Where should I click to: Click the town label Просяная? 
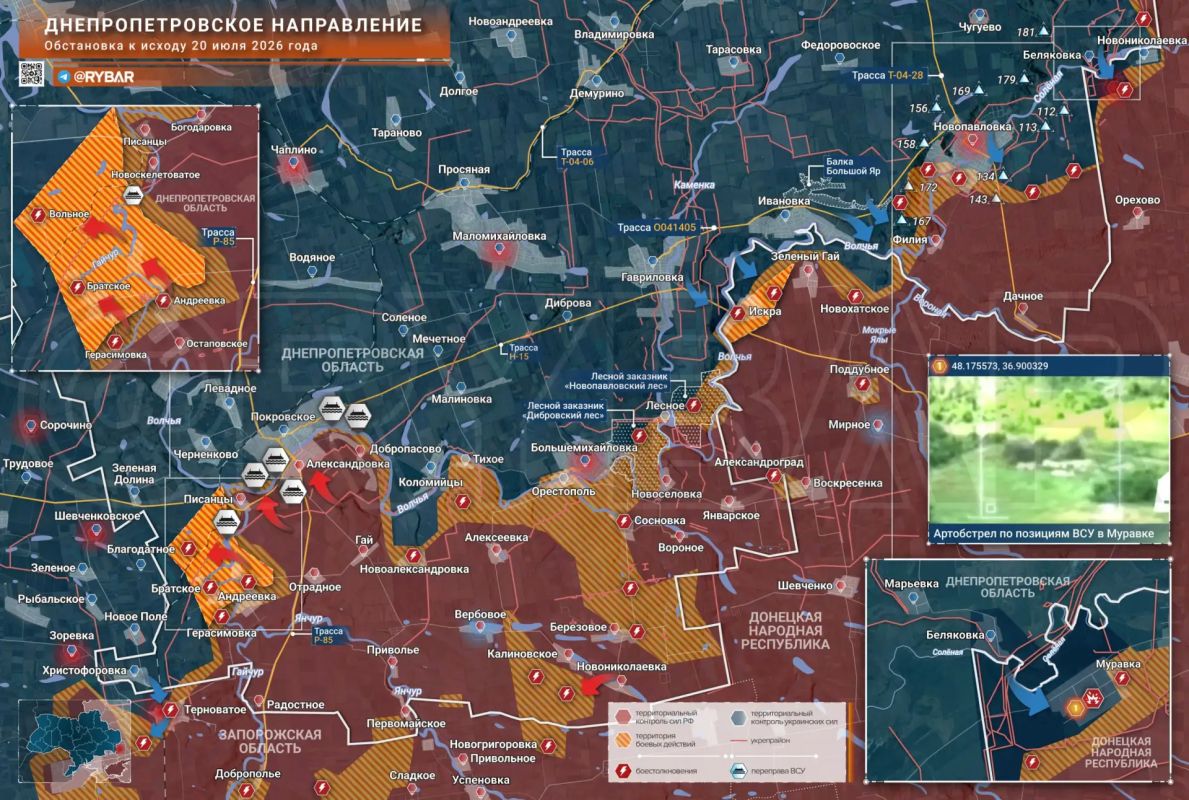[x=464, y=169]
